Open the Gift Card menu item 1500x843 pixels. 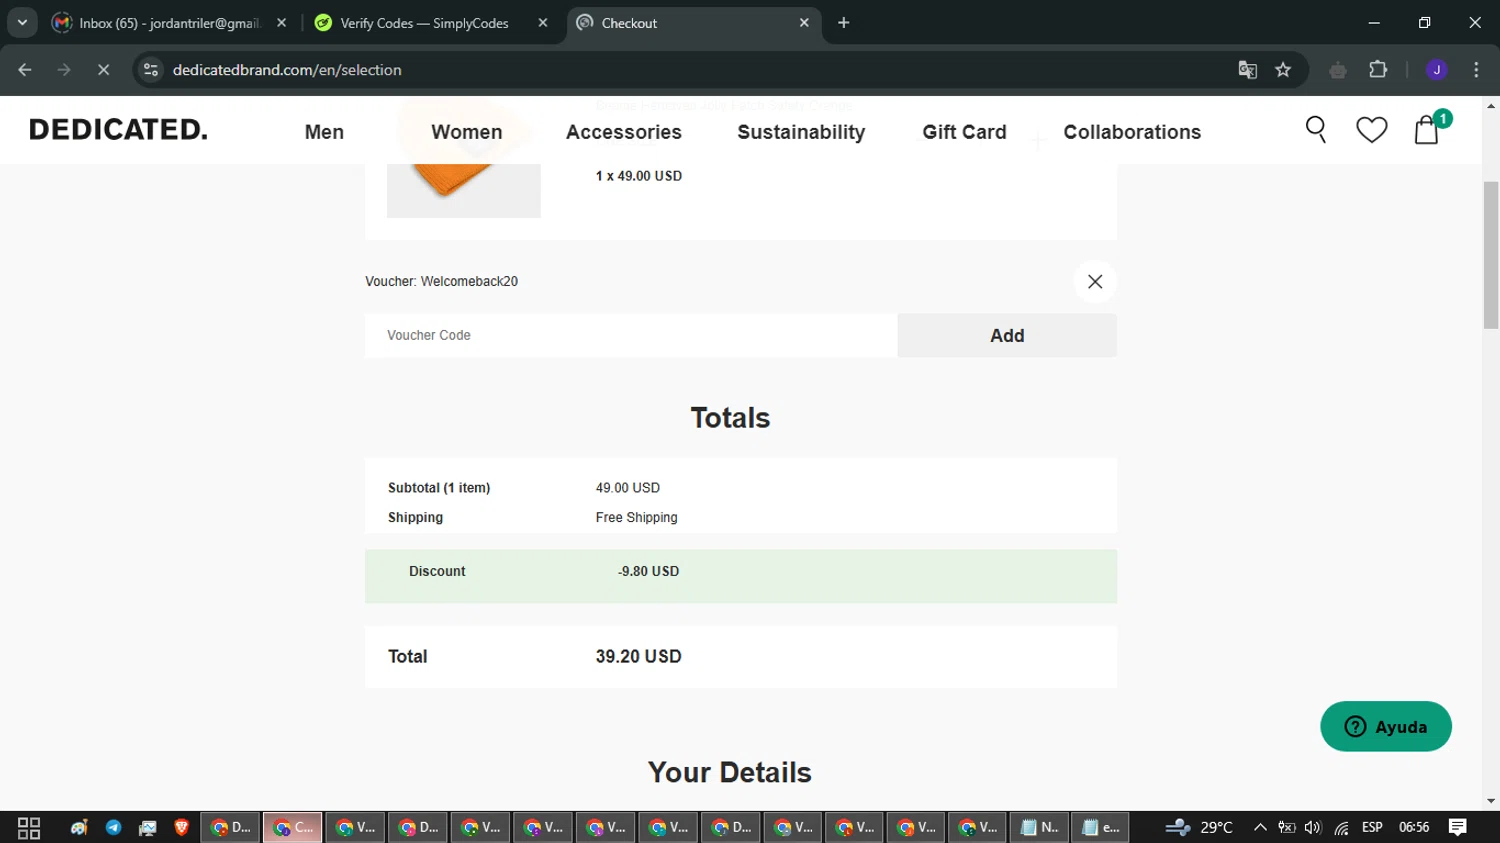[x=964, y=132]
